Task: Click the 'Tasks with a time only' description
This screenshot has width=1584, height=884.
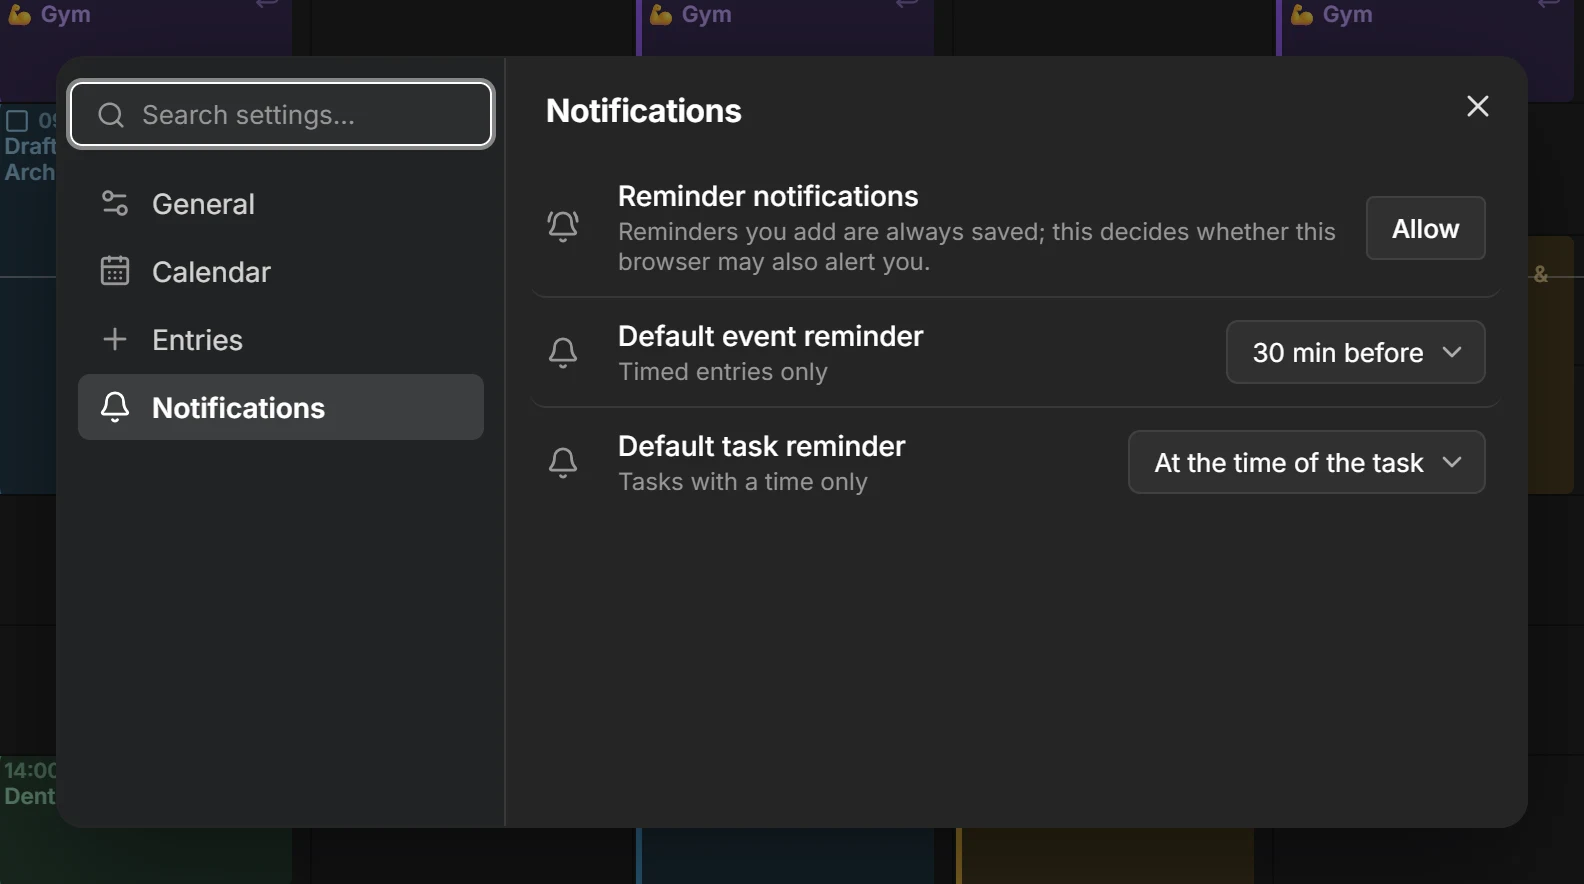Action: (743, 482)
